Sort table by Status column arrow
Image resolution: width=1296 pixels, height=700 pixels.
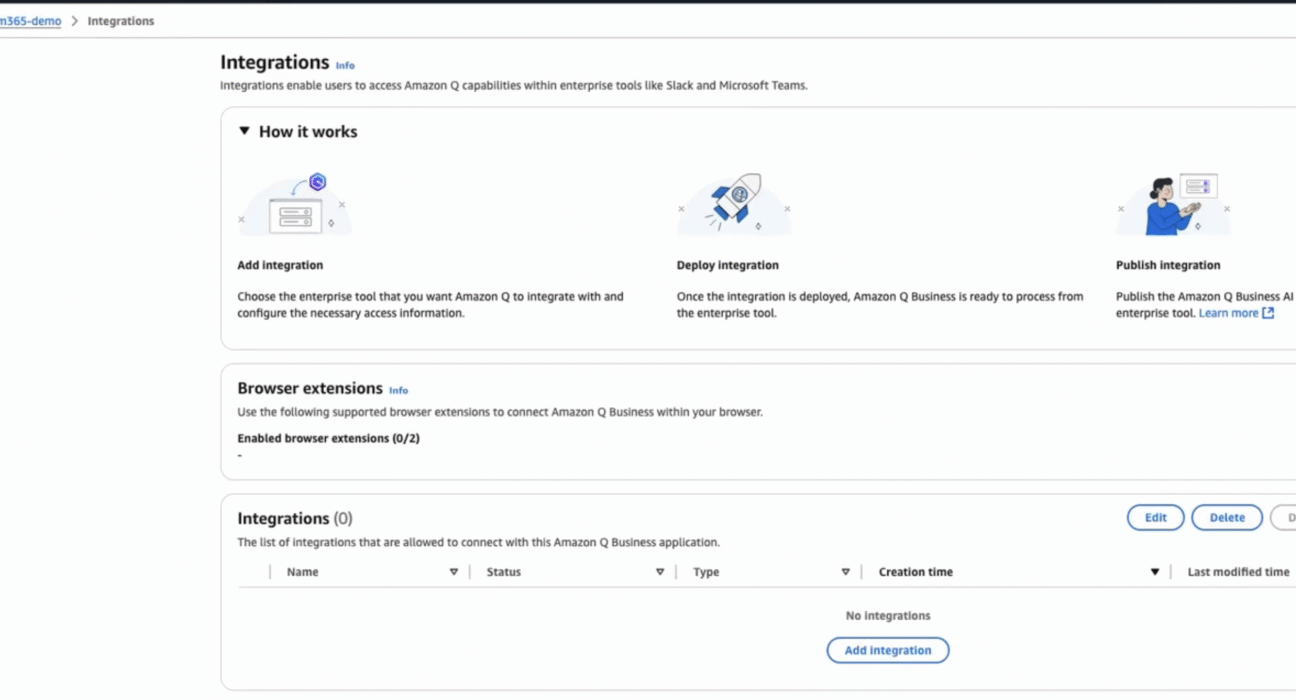click(x=660, y=572)
